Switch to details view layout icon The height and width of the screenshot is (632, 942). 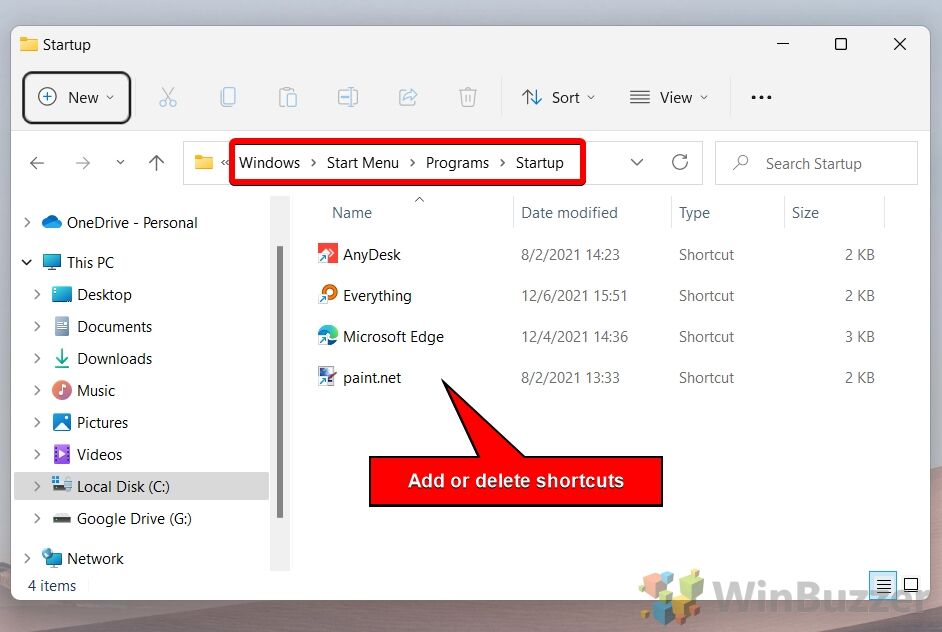coord(883,585)
